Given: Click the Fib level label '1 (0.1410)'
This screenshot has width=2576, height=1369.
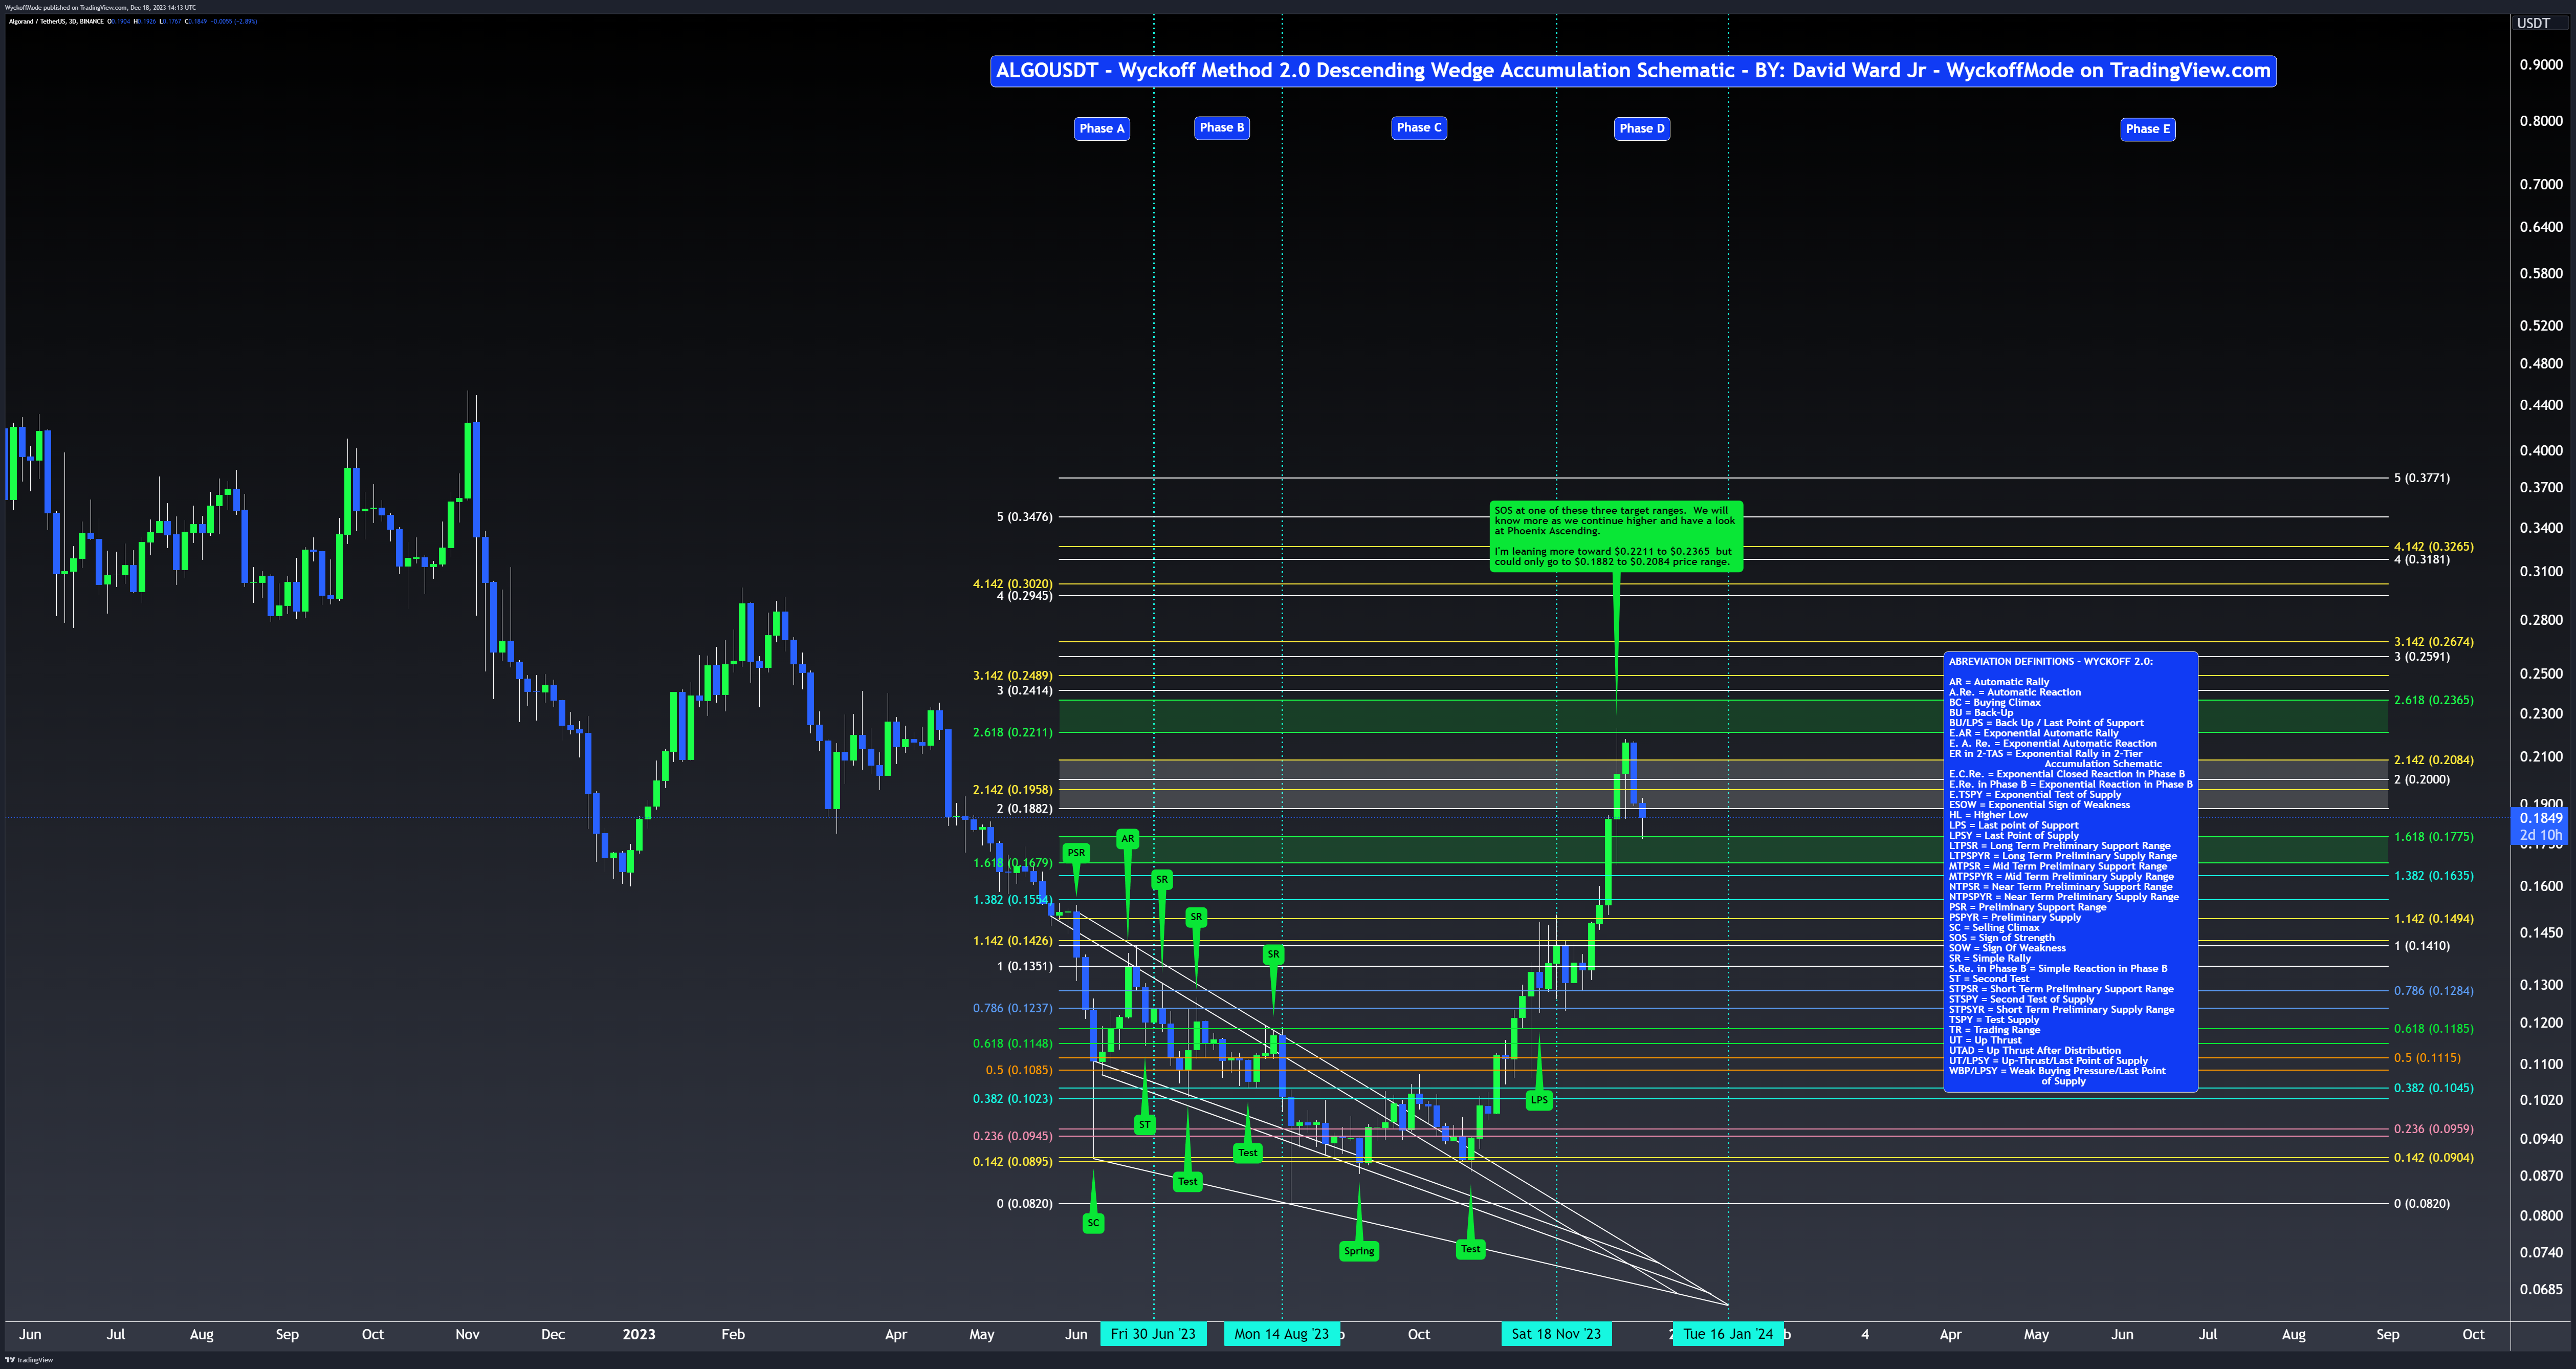Looking at the screenshot, I should [x=2422, y=946].
